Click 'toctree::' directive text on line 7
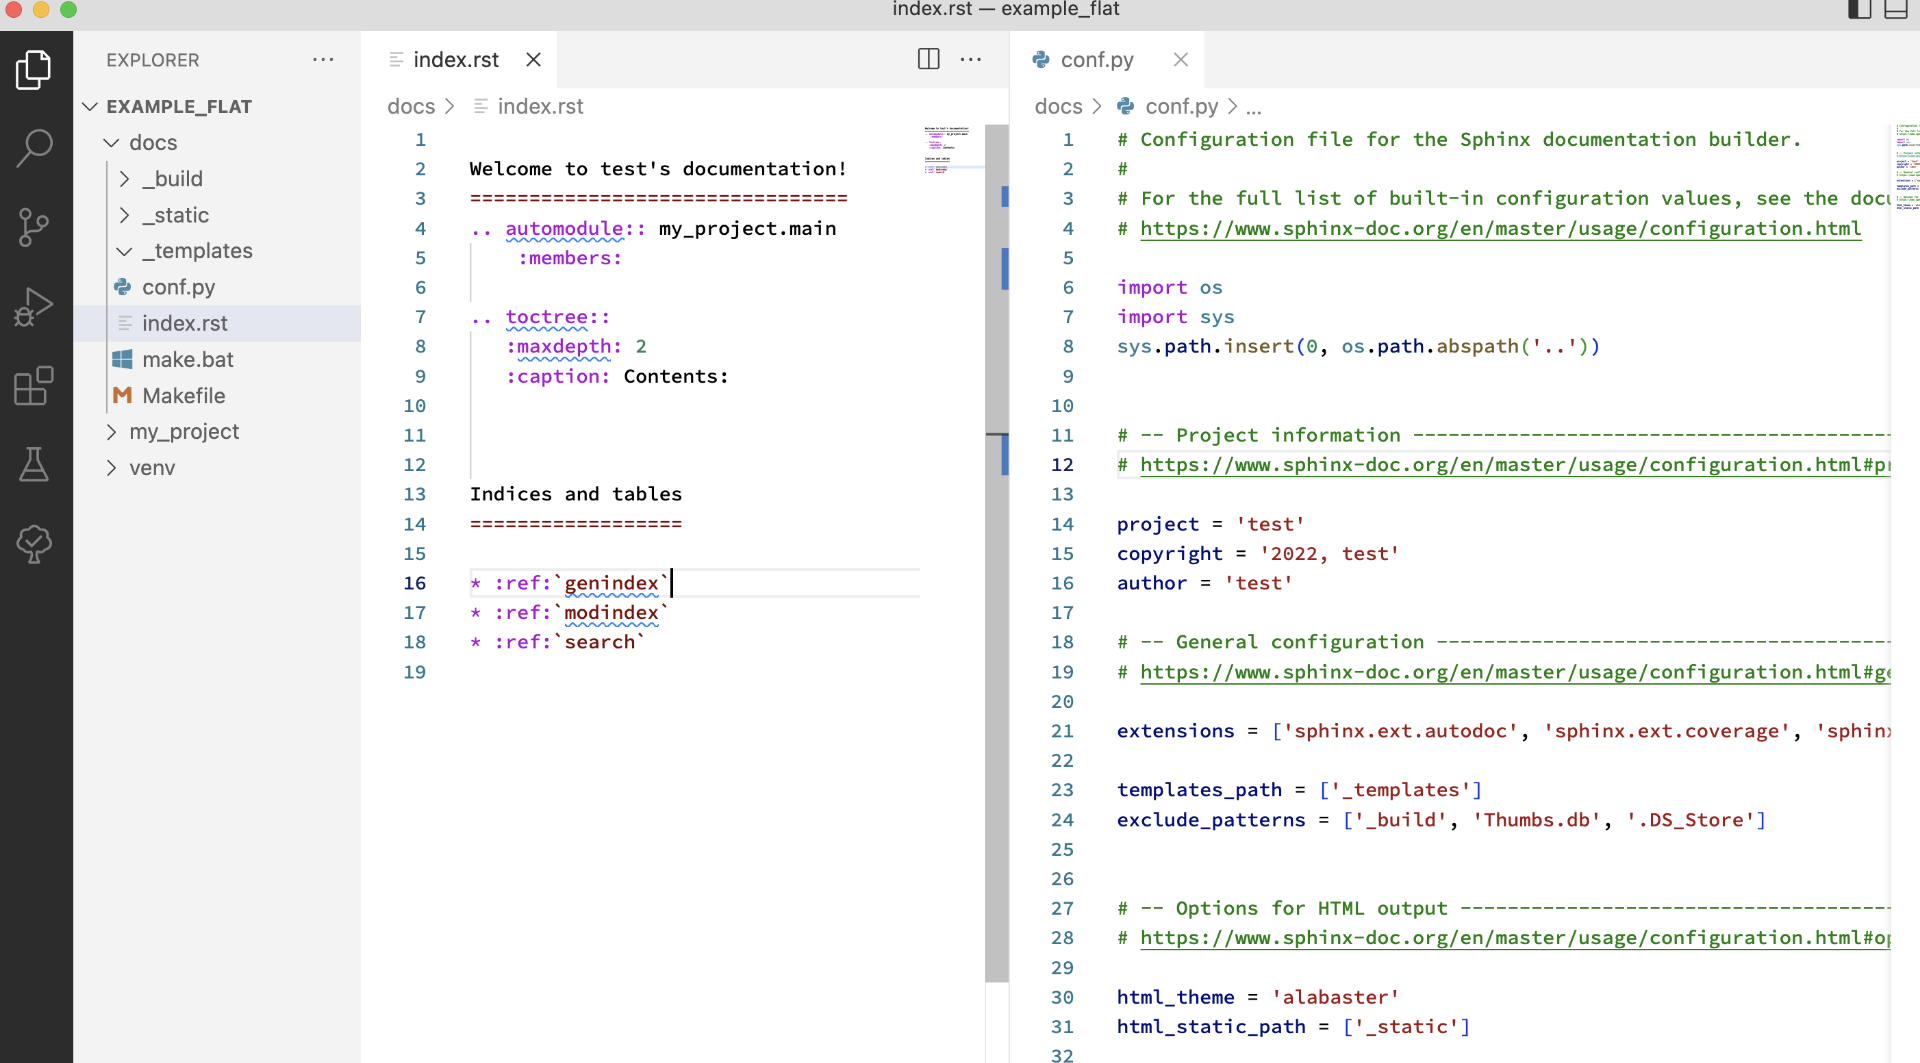The image size is (1920, 1063). coord(557,317)
